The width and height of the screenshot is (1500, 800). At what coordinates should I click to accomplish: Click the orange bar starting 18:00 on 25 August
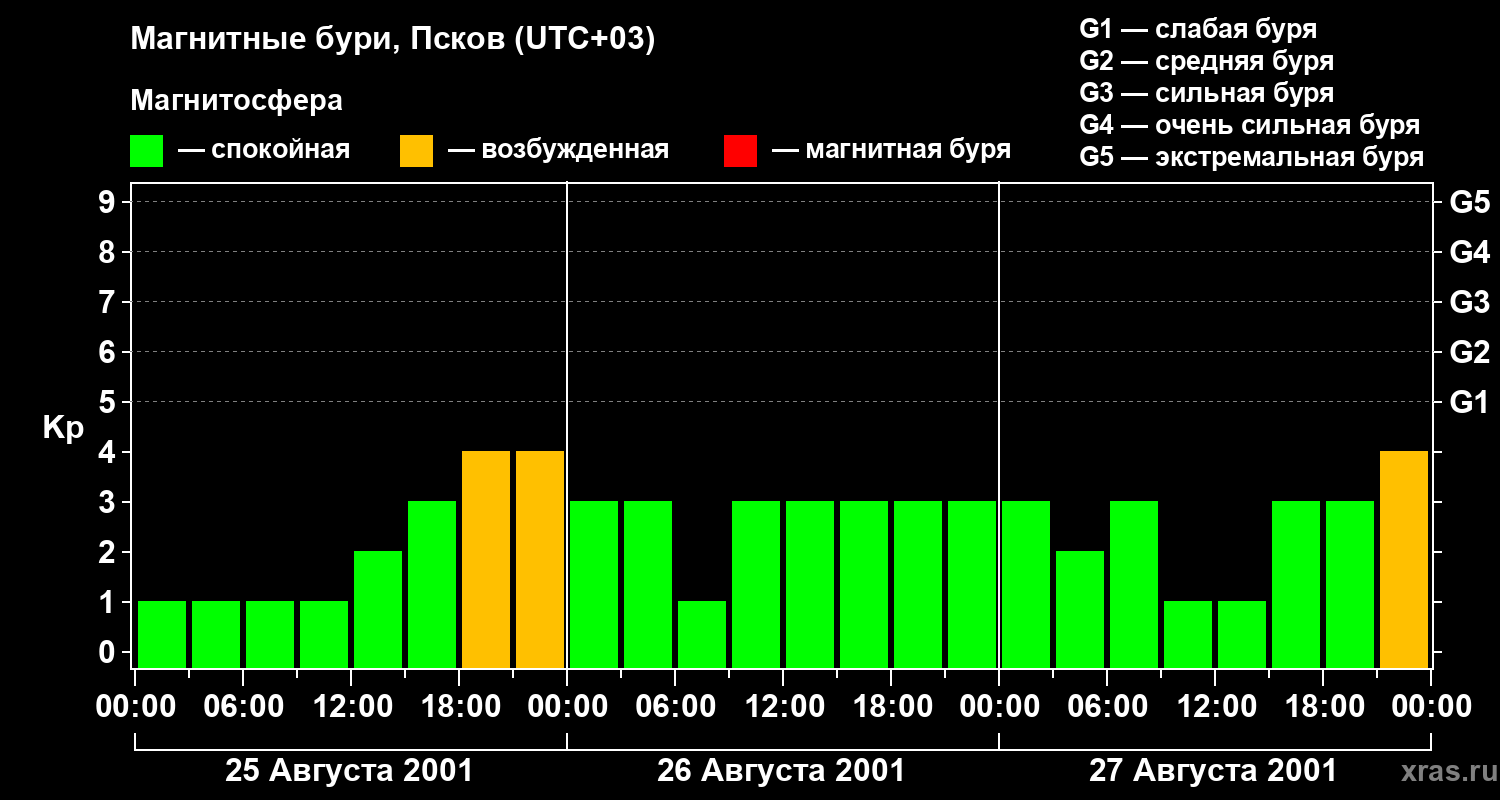[486, 559]
